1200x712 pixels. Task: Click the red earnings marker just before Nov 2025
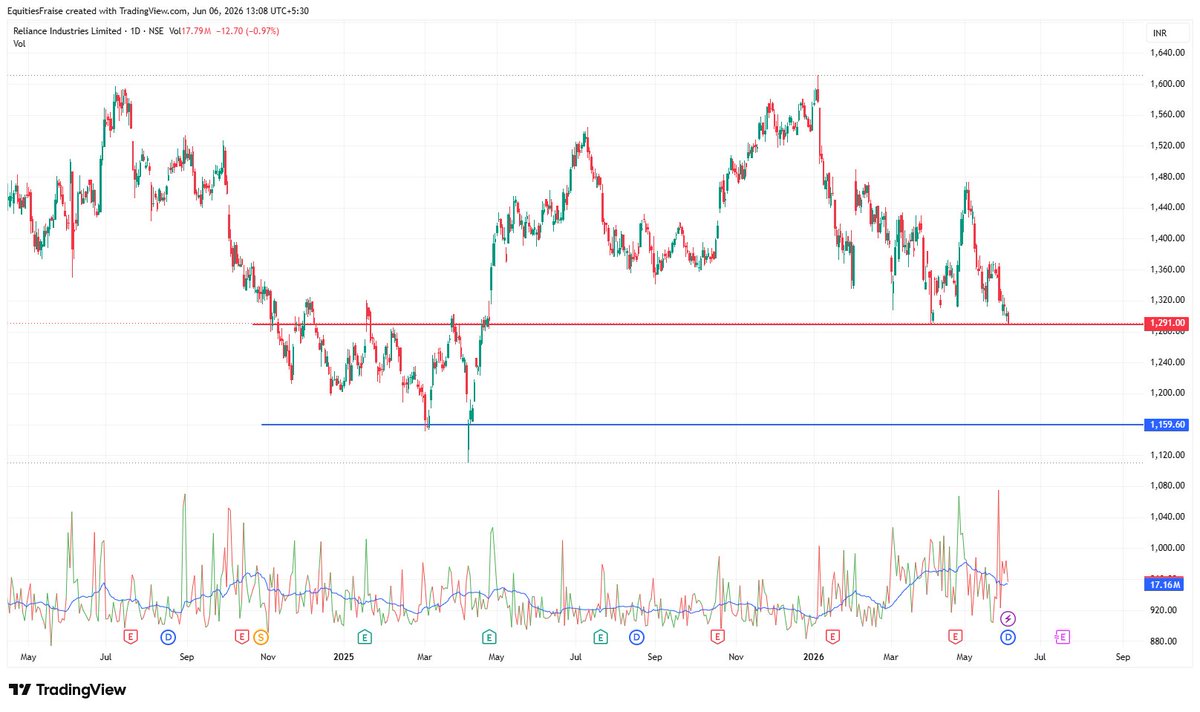click(x=716, y=636)
